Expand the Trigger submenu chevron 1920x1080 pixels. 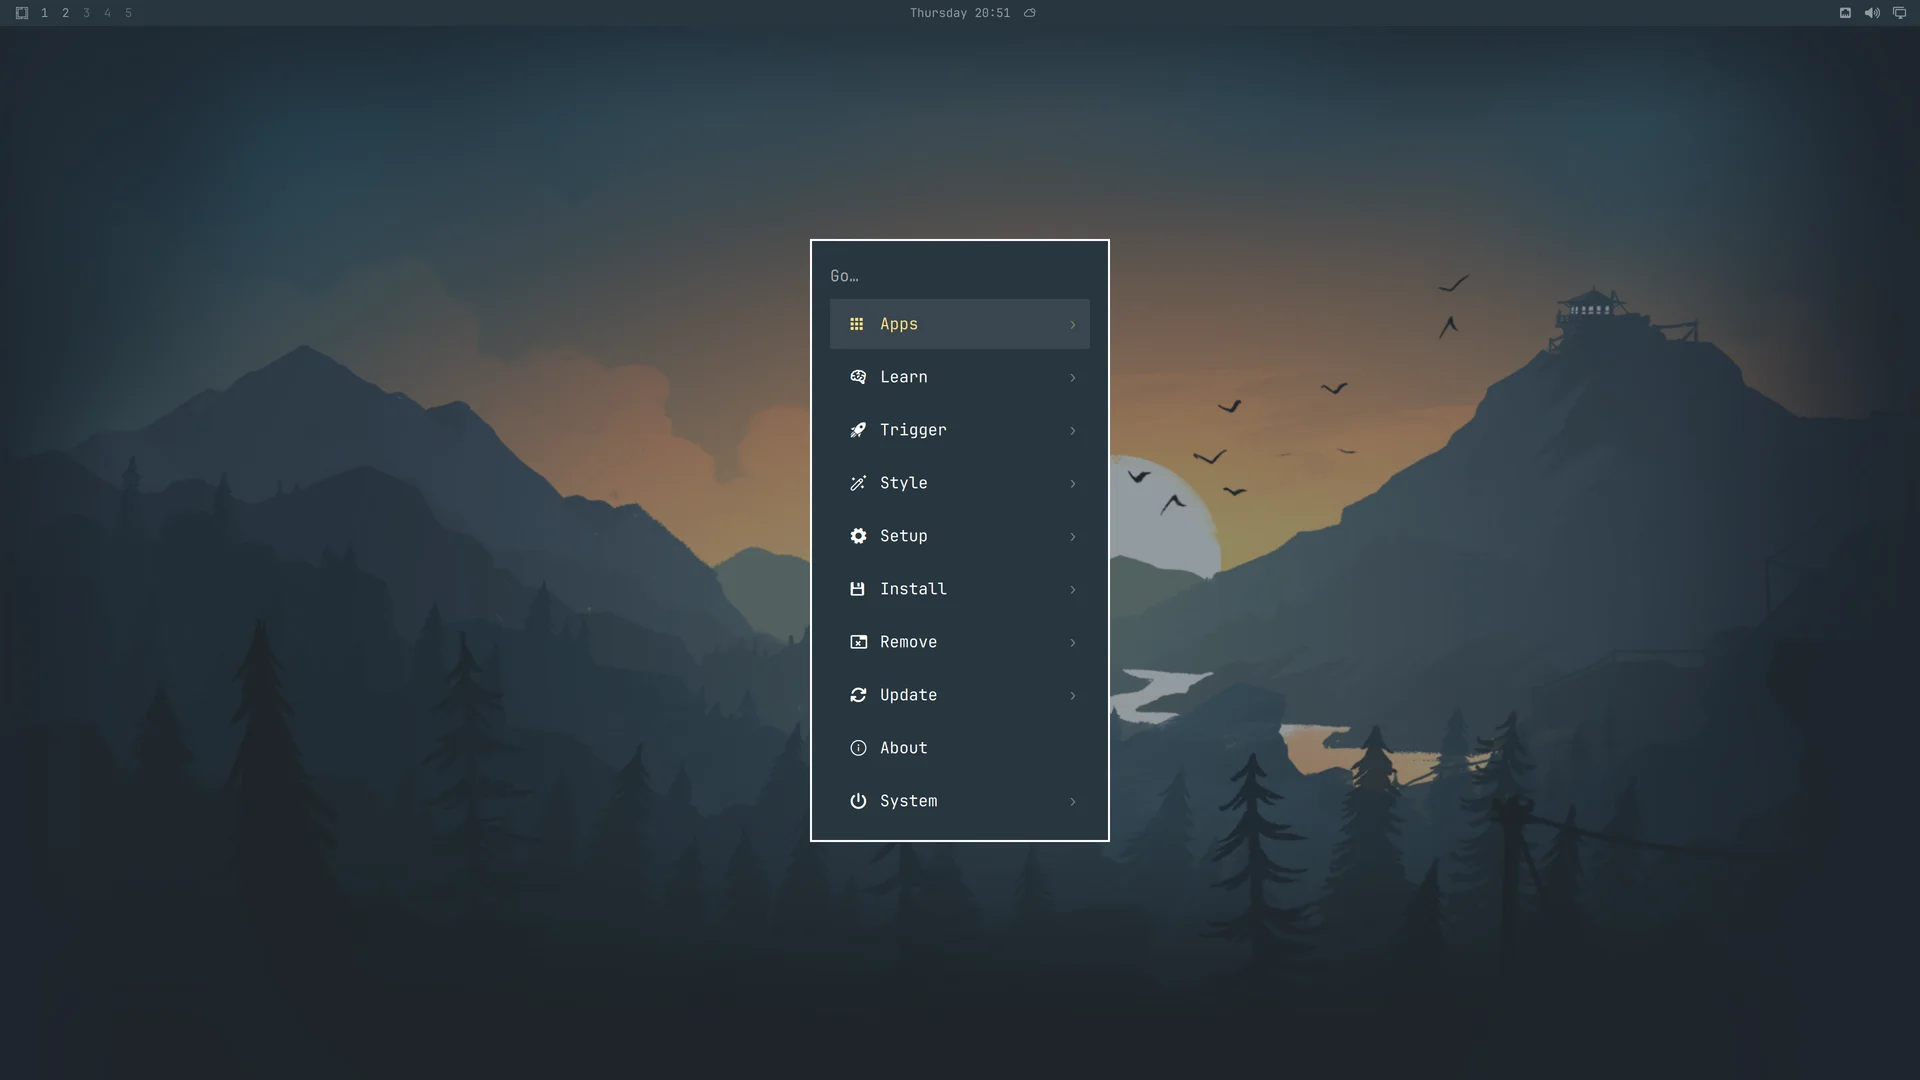click(x=1073, y=431)
